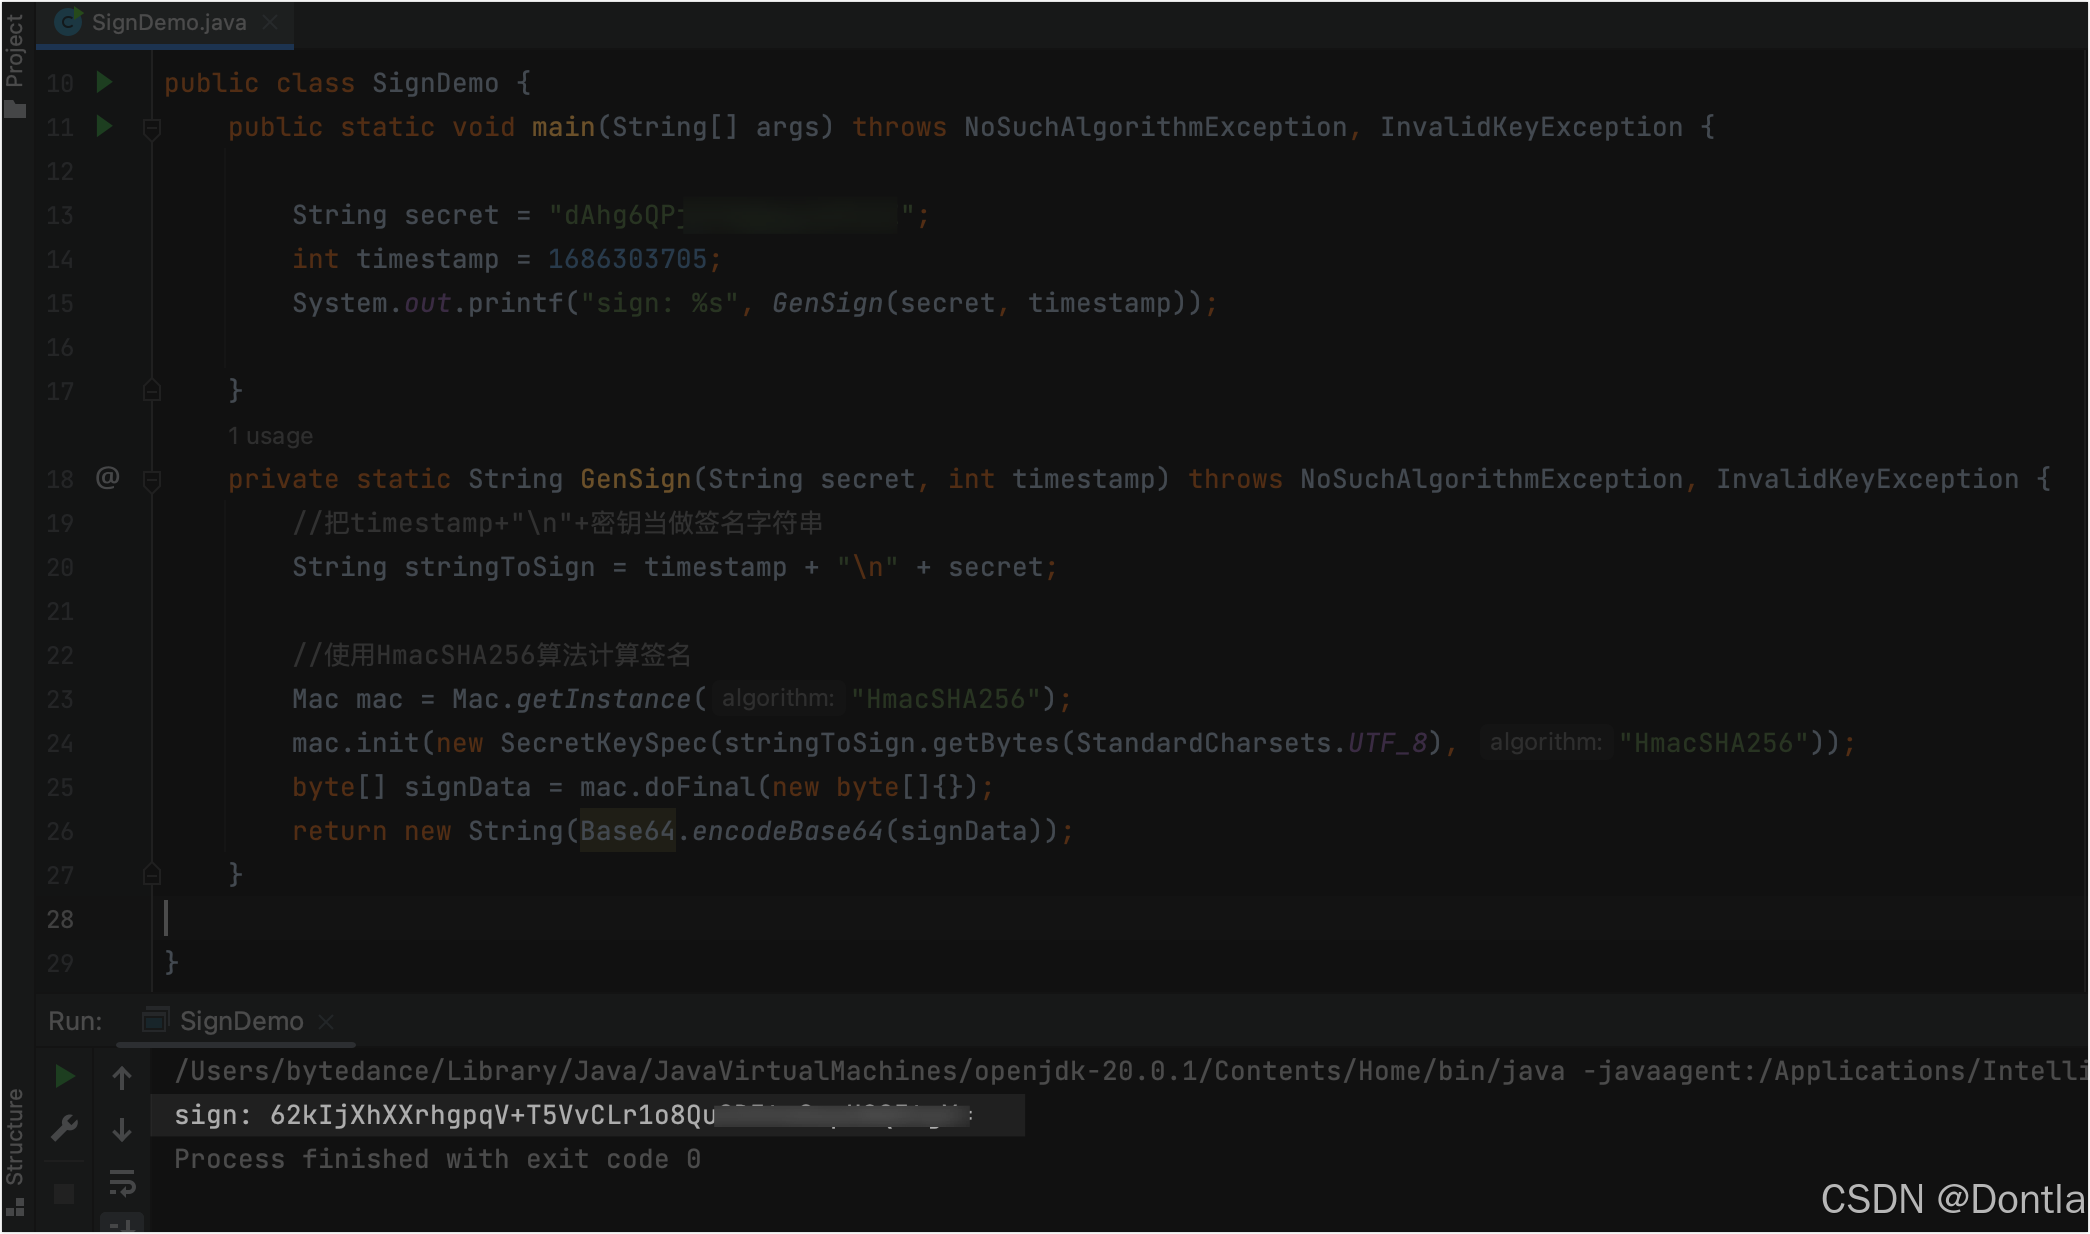Toggle soft-wrap in the Run console
Image resolution: width=2090 pixels, height=1234 pixels.
click(122, 1182)
